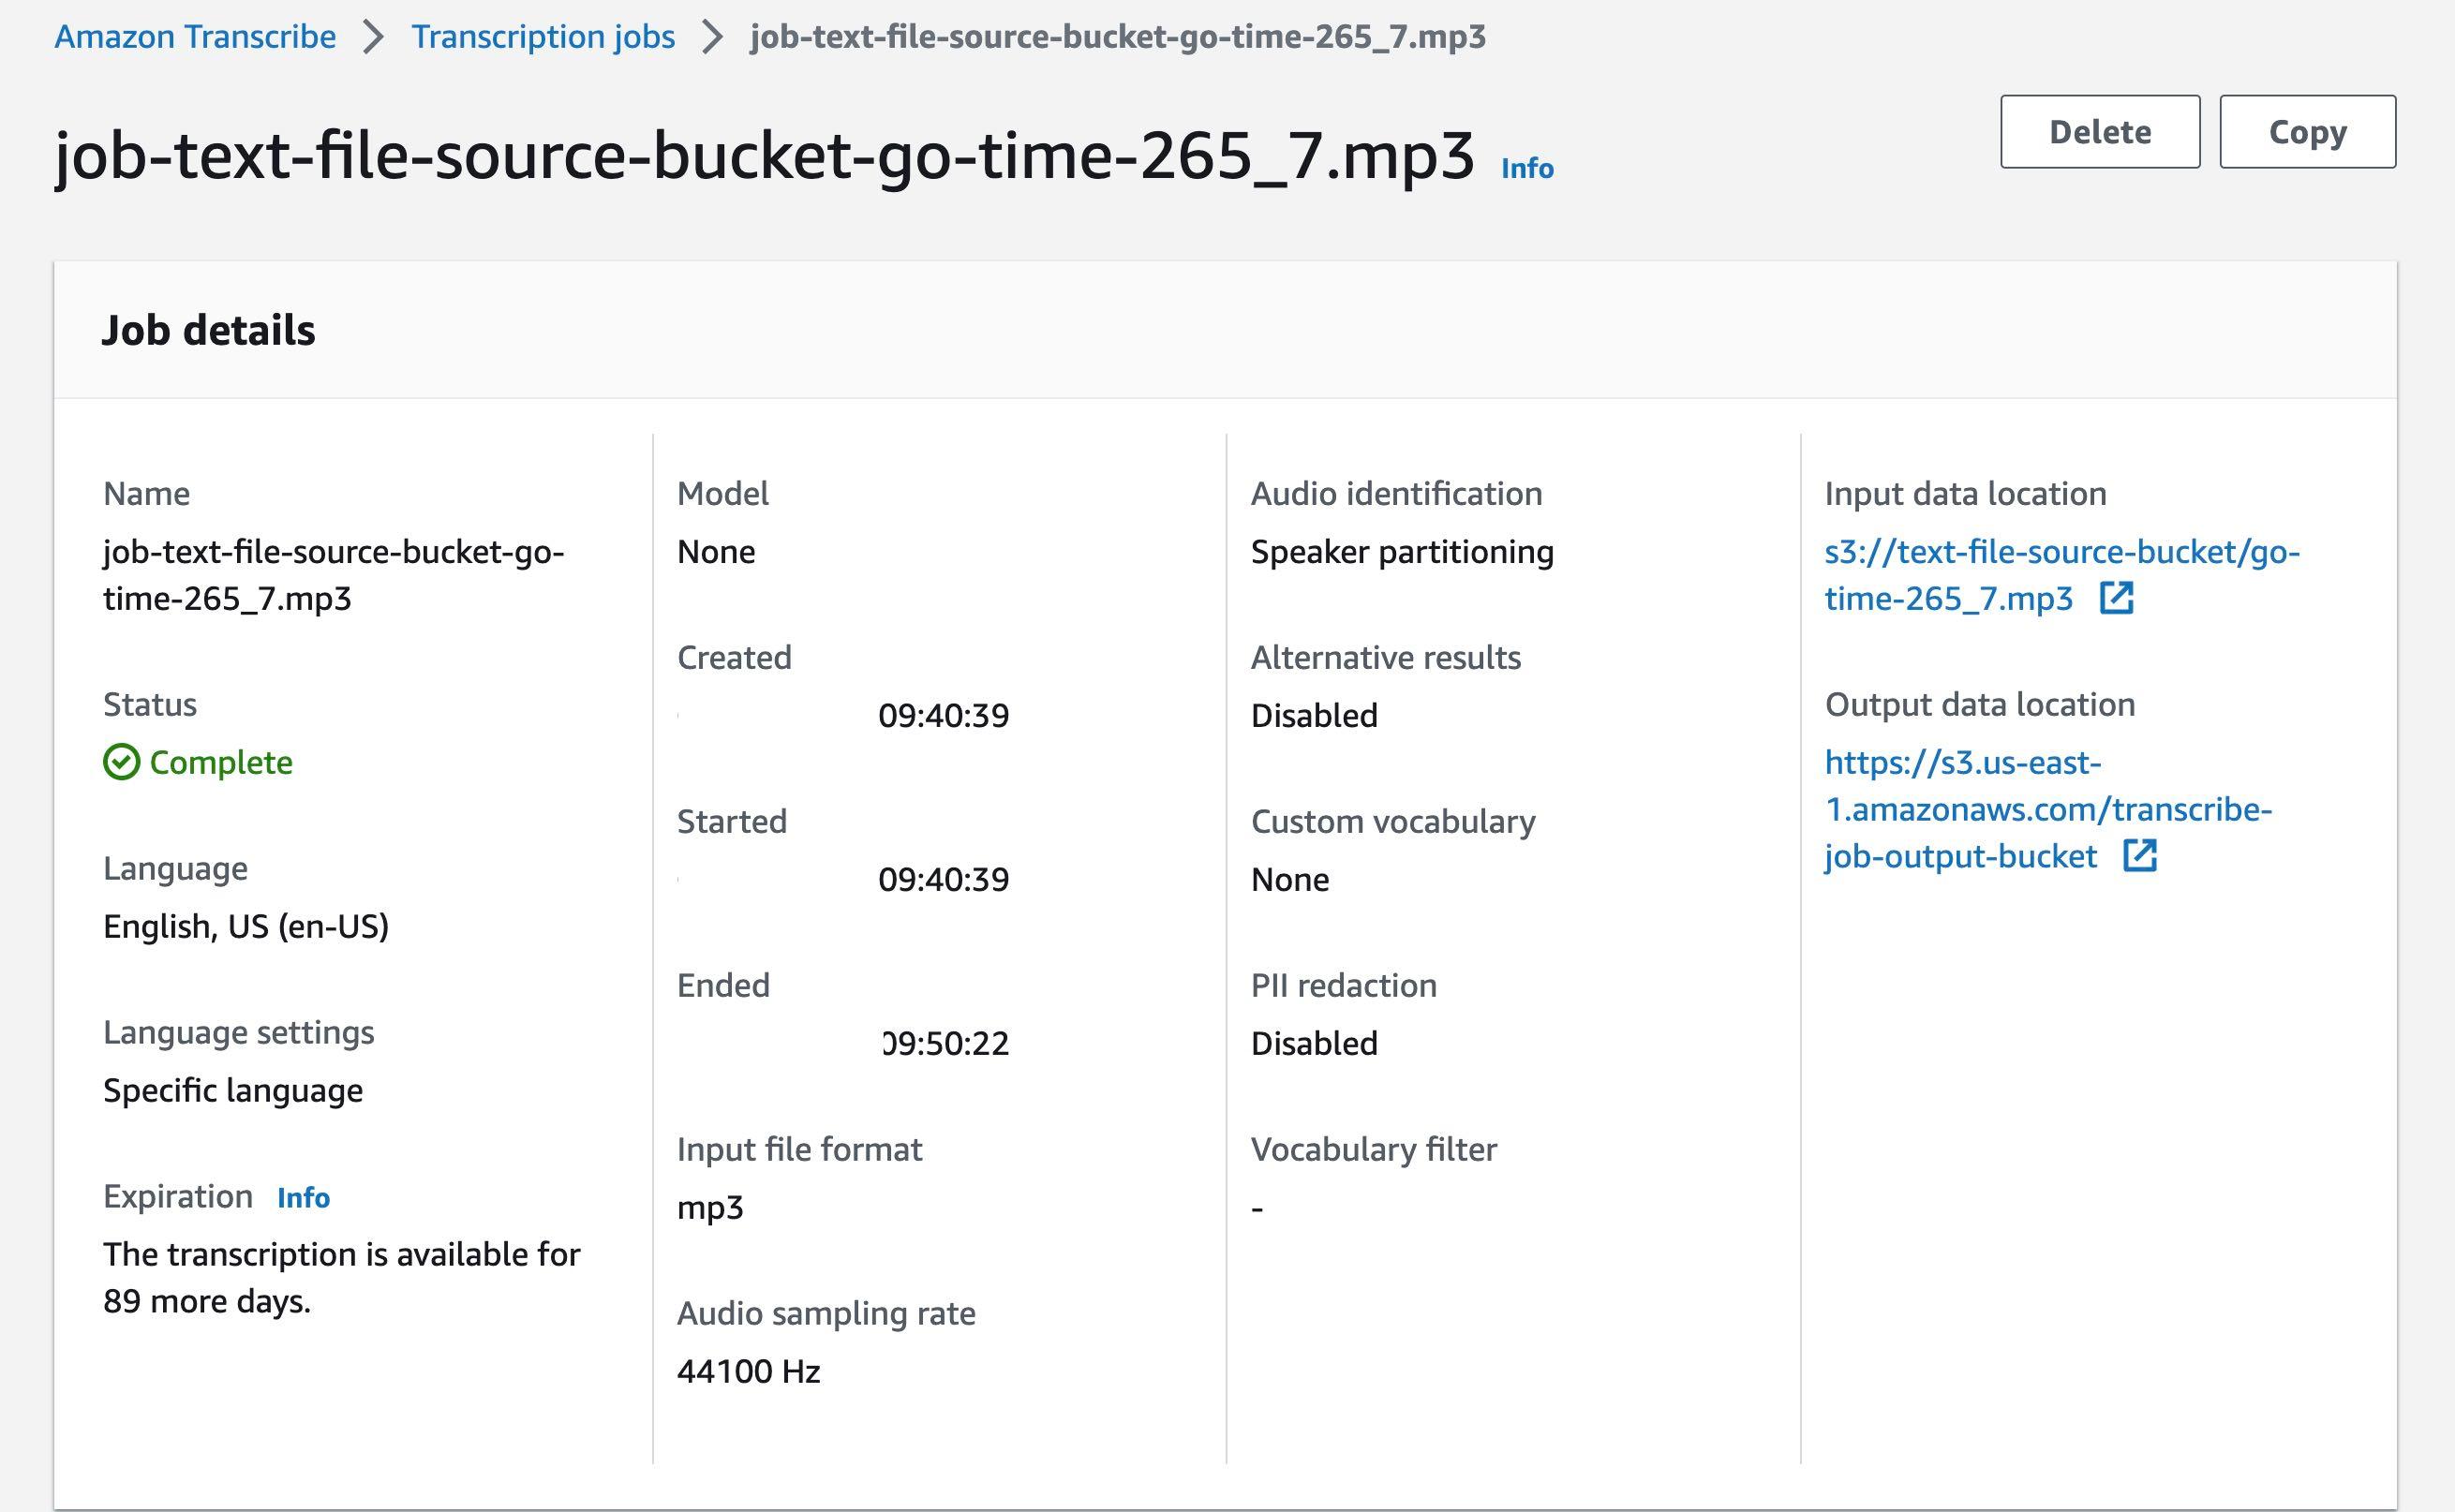Open the s3 input data location link

point(2061,552)
